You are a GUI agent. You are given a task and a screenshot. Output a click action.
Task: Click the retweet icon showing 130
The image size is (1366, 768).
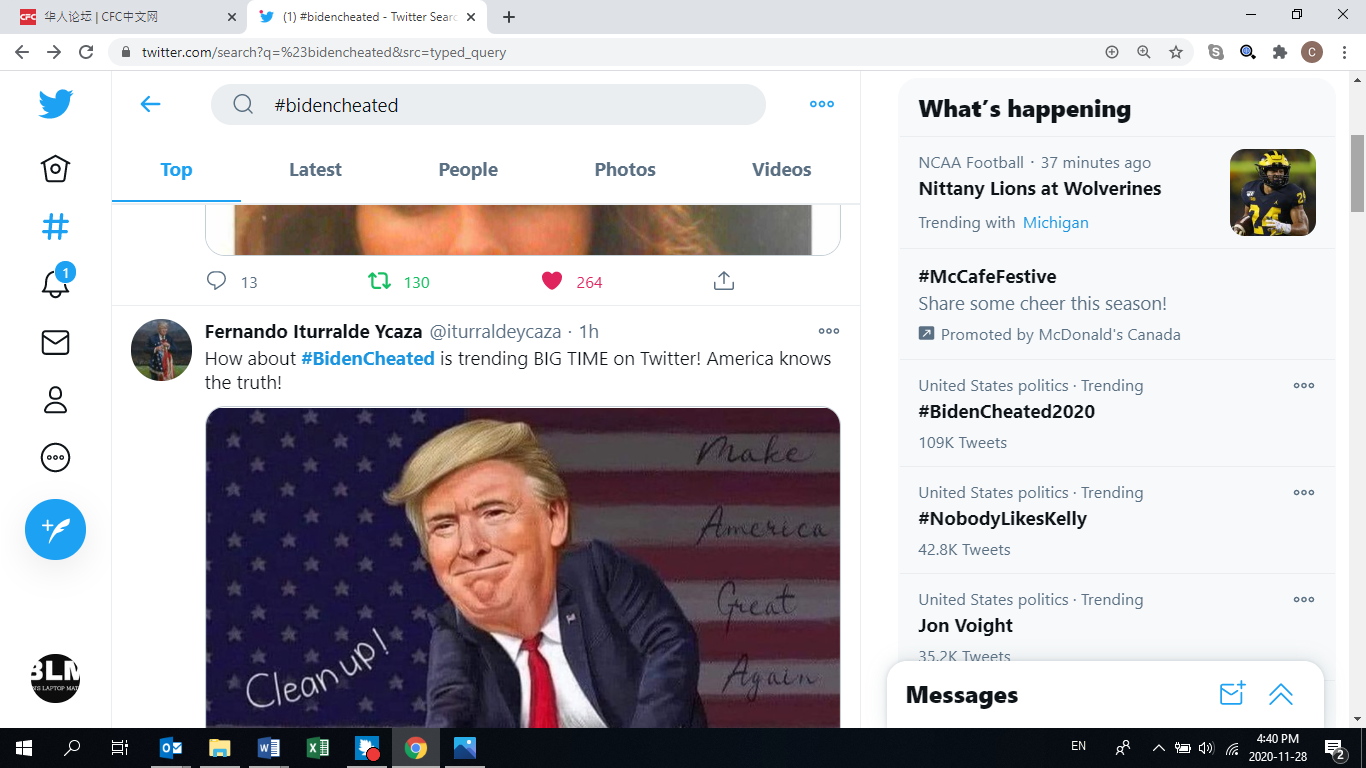pyautogui.click(x=380, y=282)
